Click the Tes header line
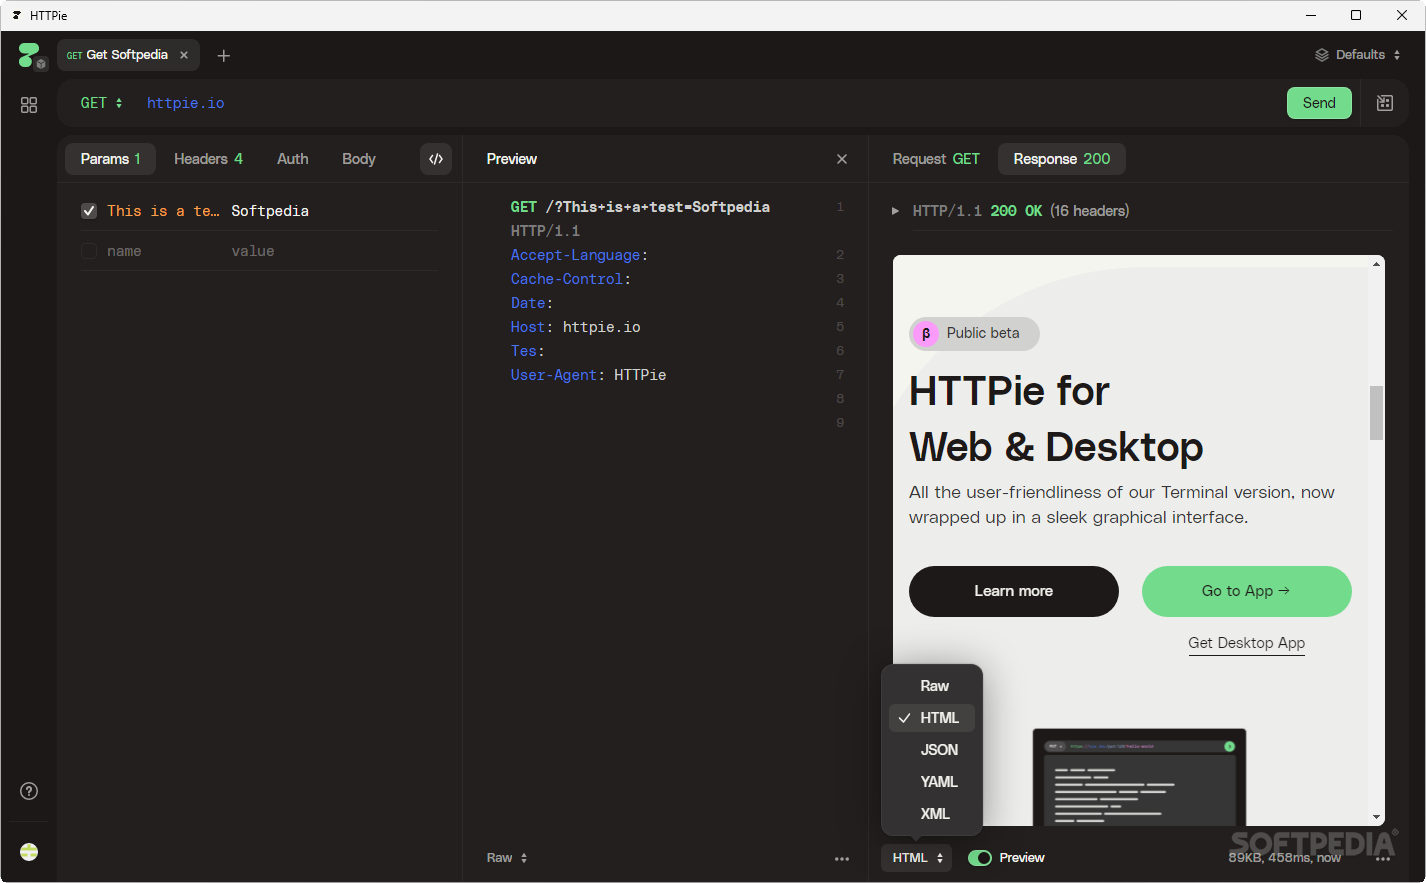 click(528, 351)
